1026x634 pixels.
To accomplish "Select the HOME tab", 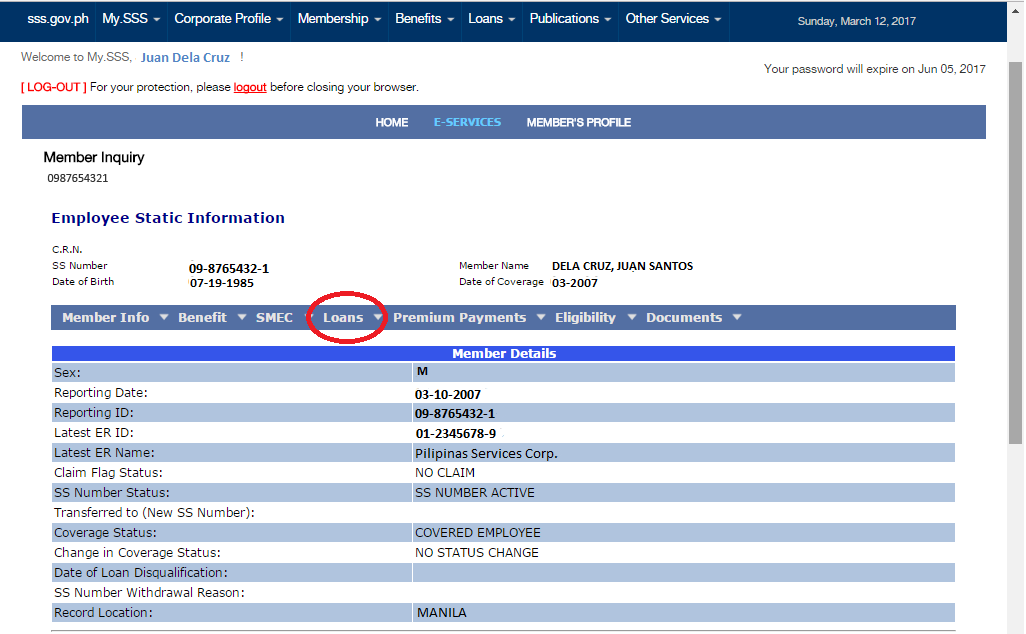I will pyautogui.click(x=392, y=122).
